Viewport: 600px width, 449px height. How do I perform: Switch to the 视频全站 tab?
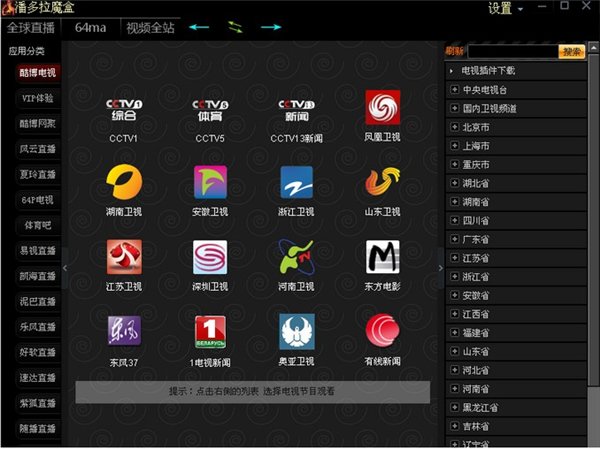(150, 28)
